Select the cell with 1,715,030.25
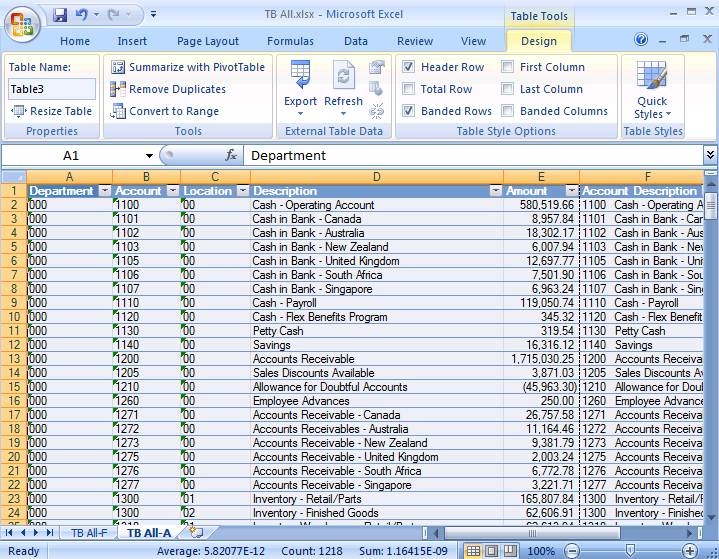The image size is (719, 559). (542, 359)
